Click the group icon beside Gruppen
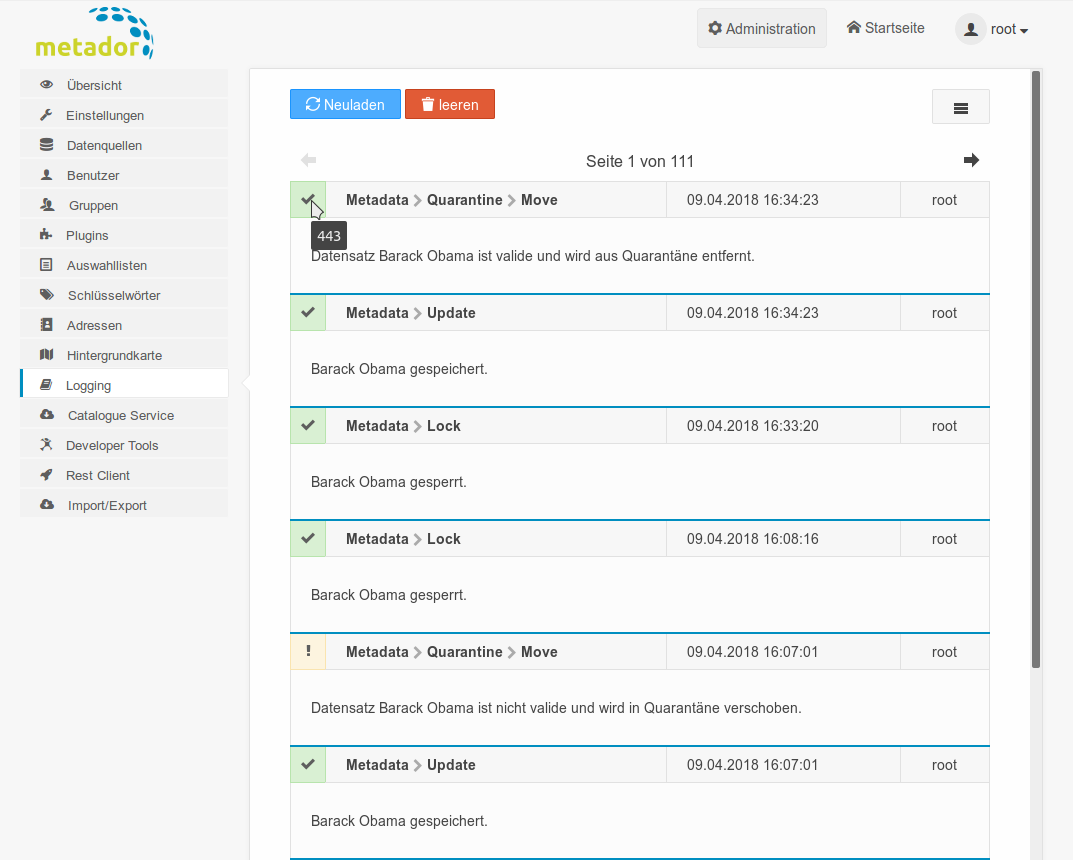 (47, 205)
